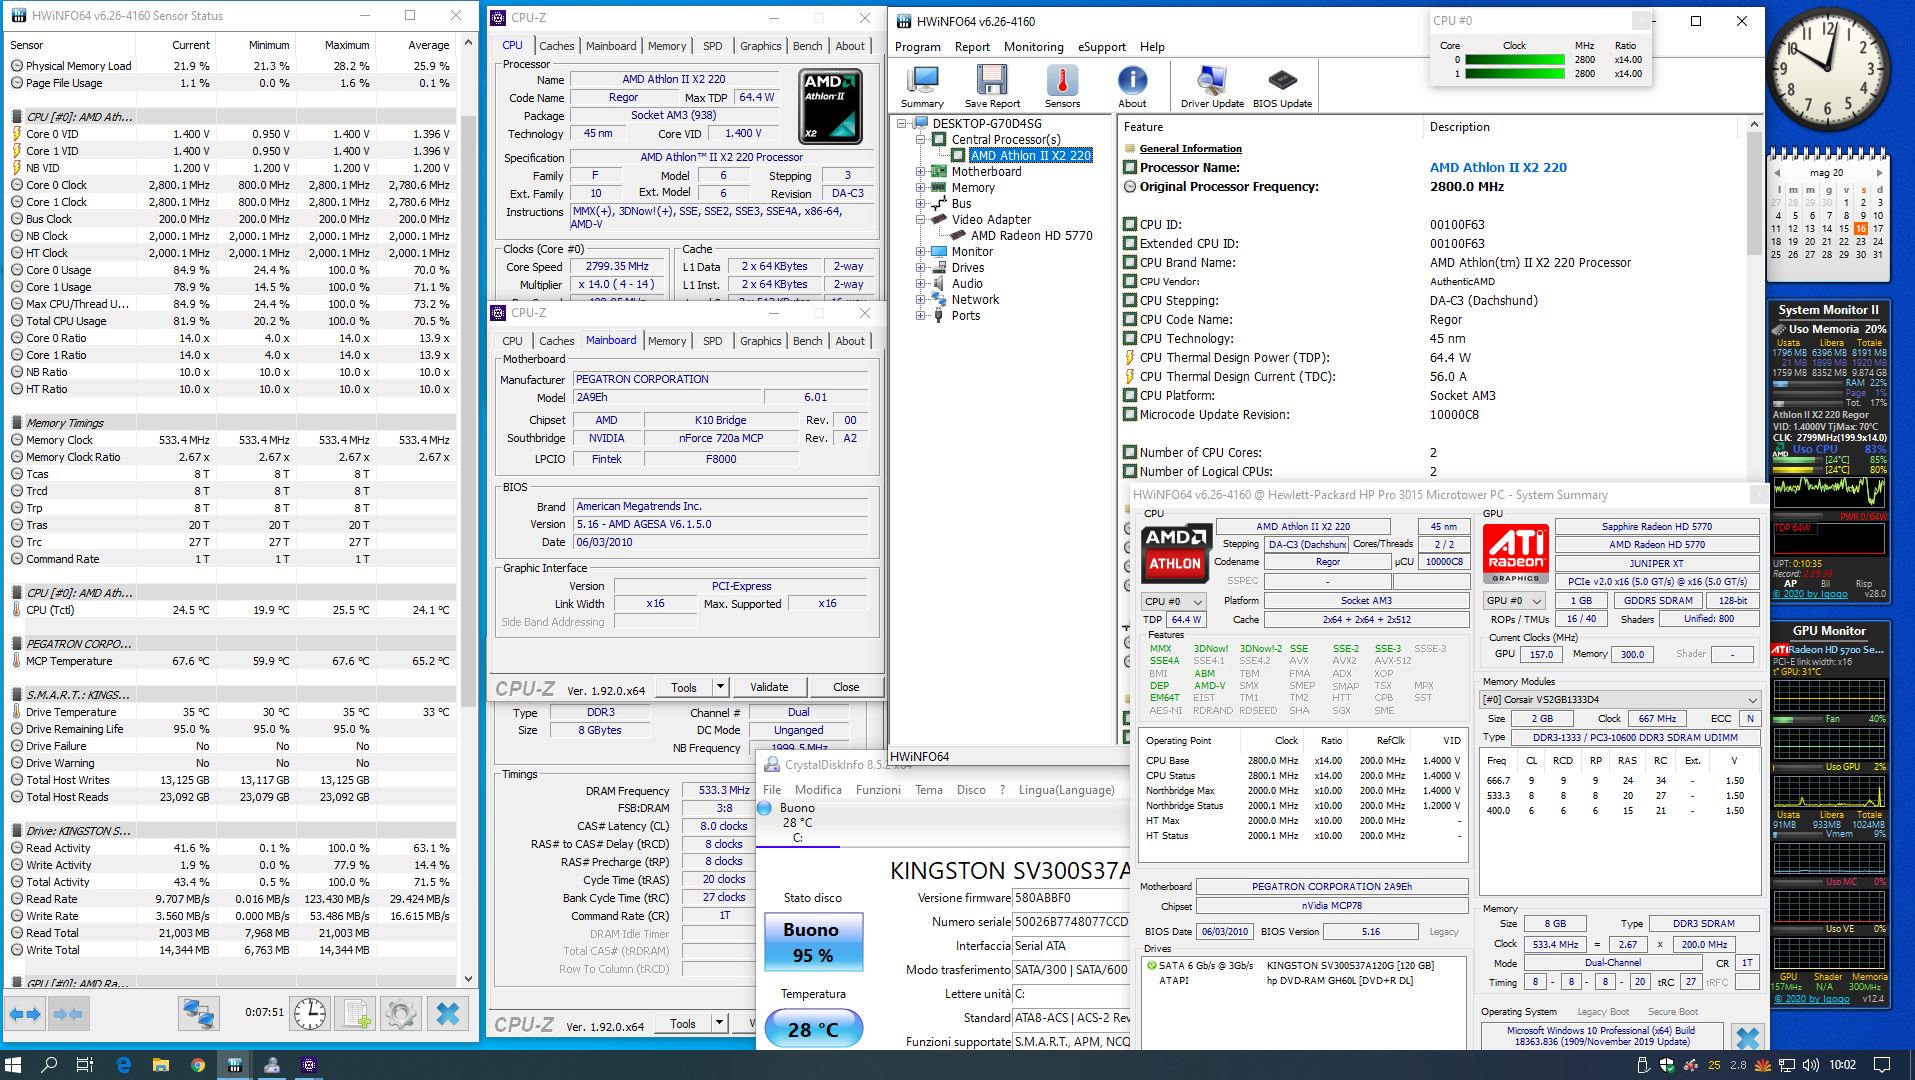Click collapse-all arrows in Sensor Status window
Screen dimensions: 1915x1080
pos(68,1014)
